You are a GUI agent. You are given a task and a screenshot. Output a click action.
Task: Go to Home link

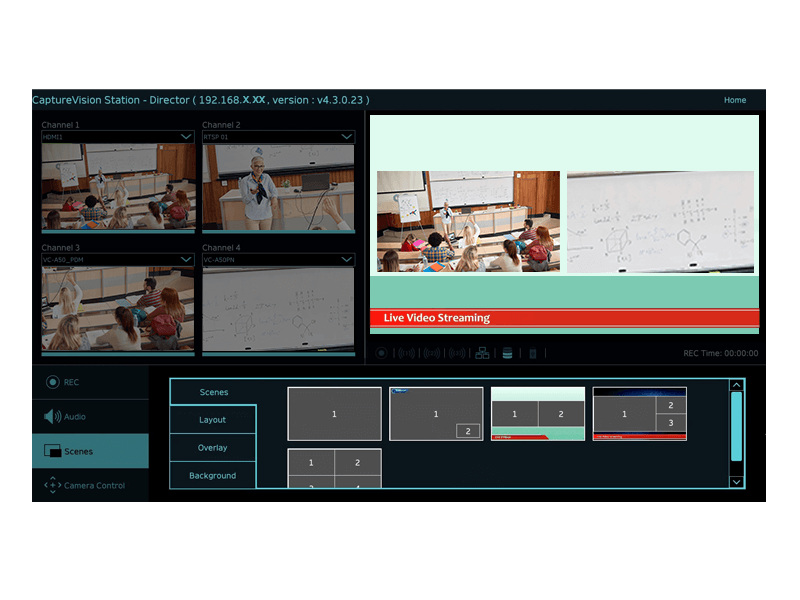point(735,100)
